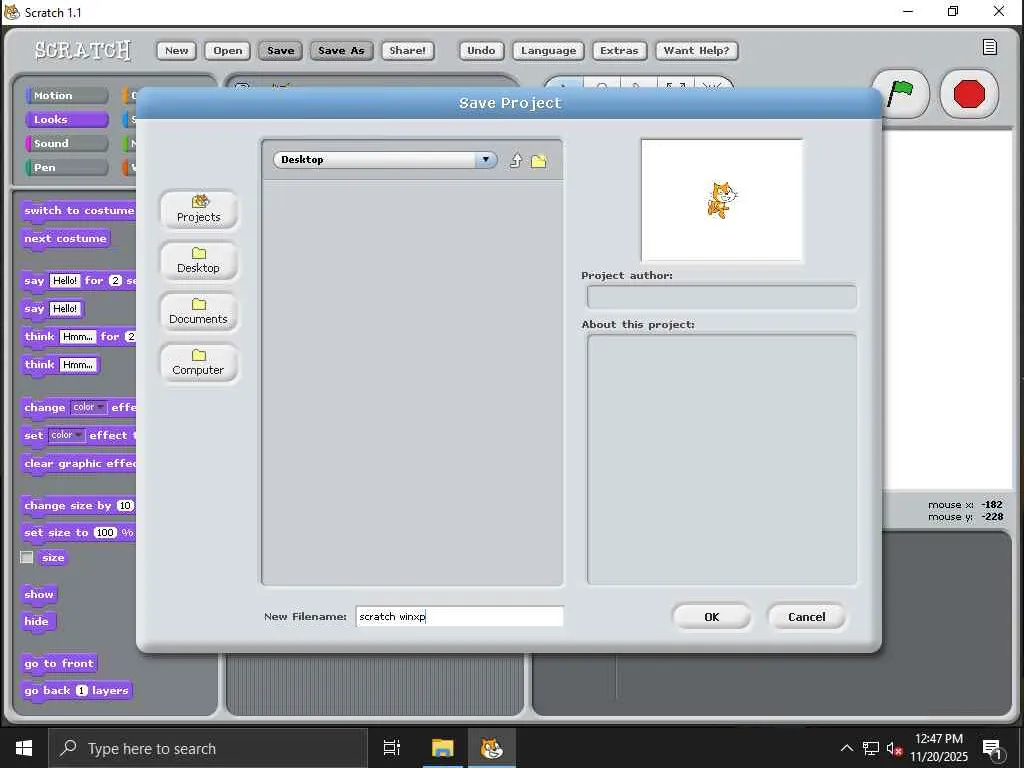The image size is (1024, 768).
Task: Click Save in the top toolbar
Action: [281, 50]
